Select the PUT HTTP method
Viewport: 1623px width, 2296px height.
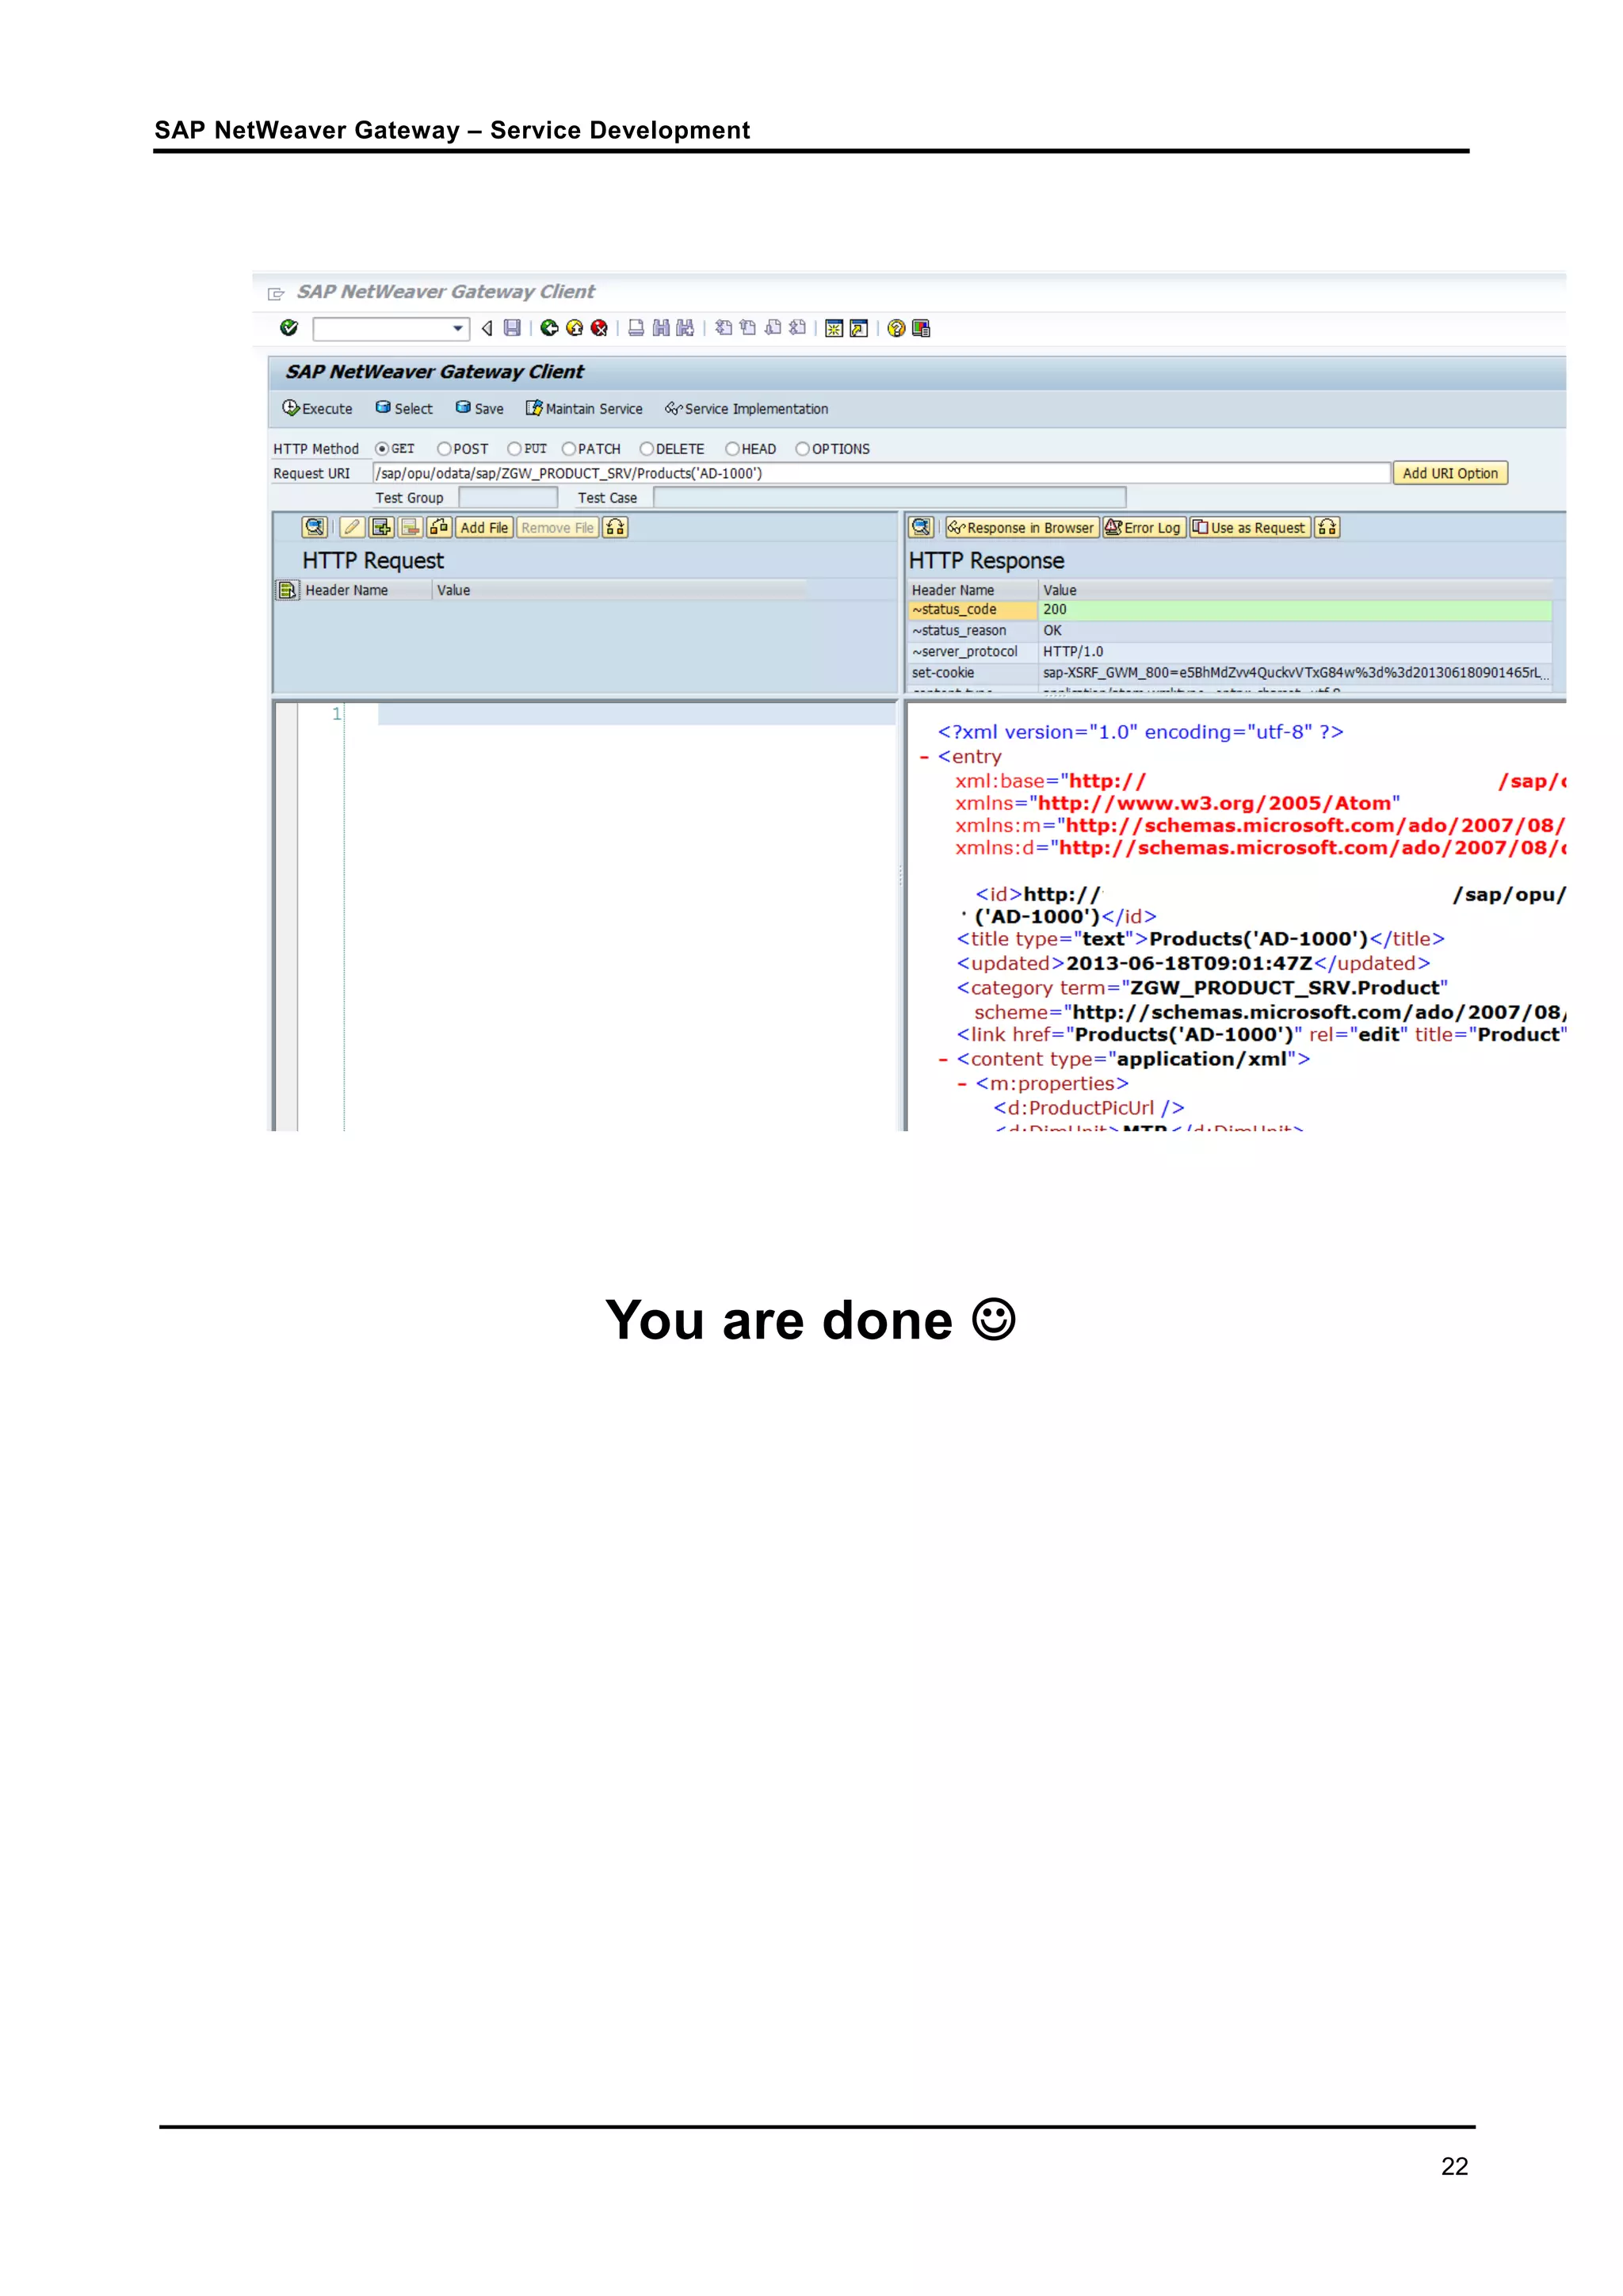(514, 449)
